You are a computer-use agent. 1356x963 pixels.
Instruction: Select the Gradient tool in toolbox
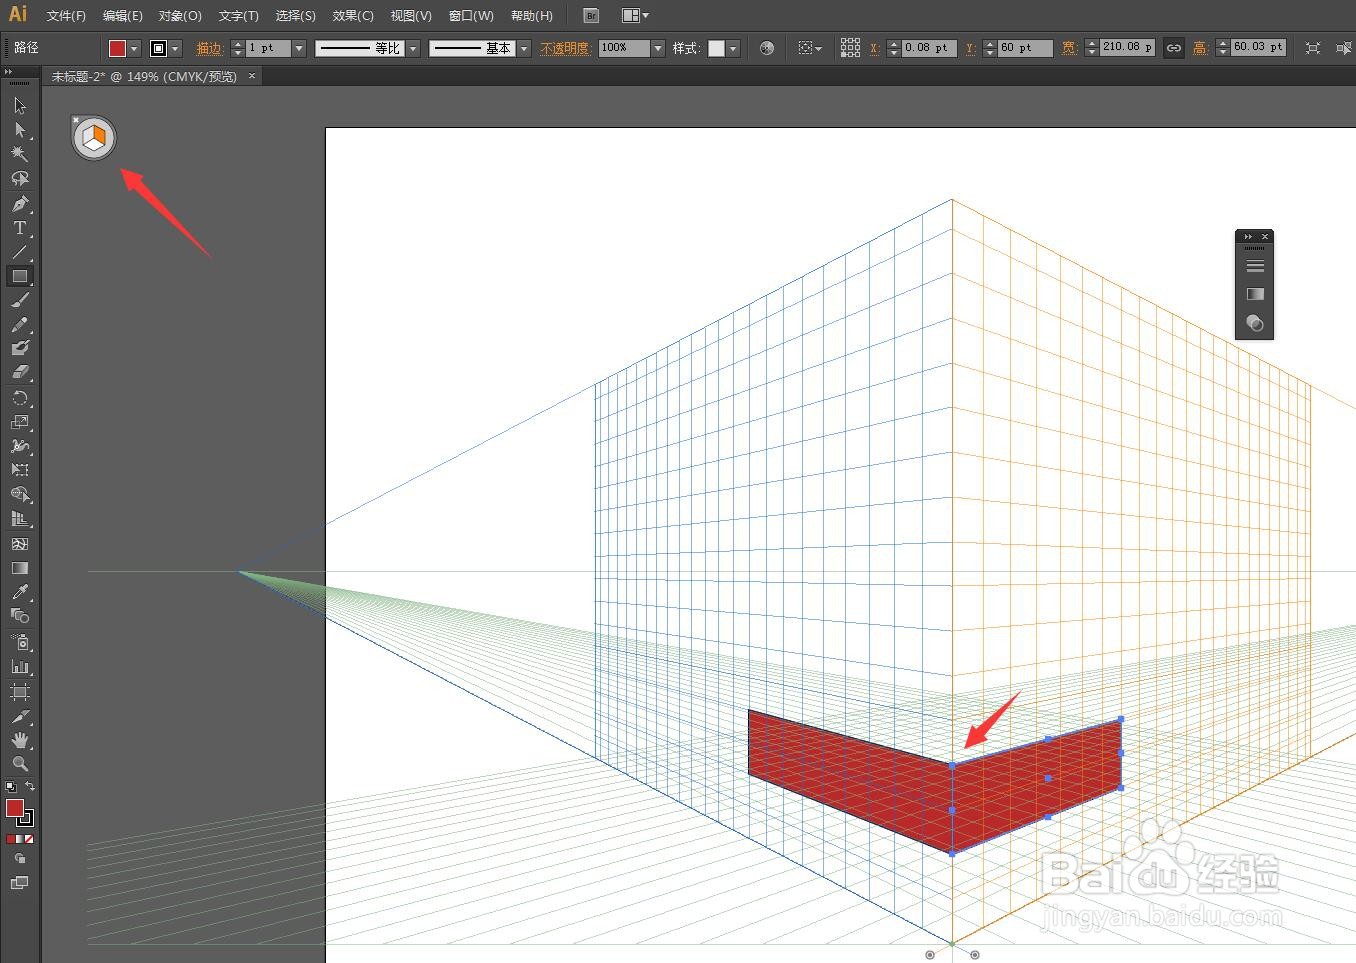pos(20,568)
